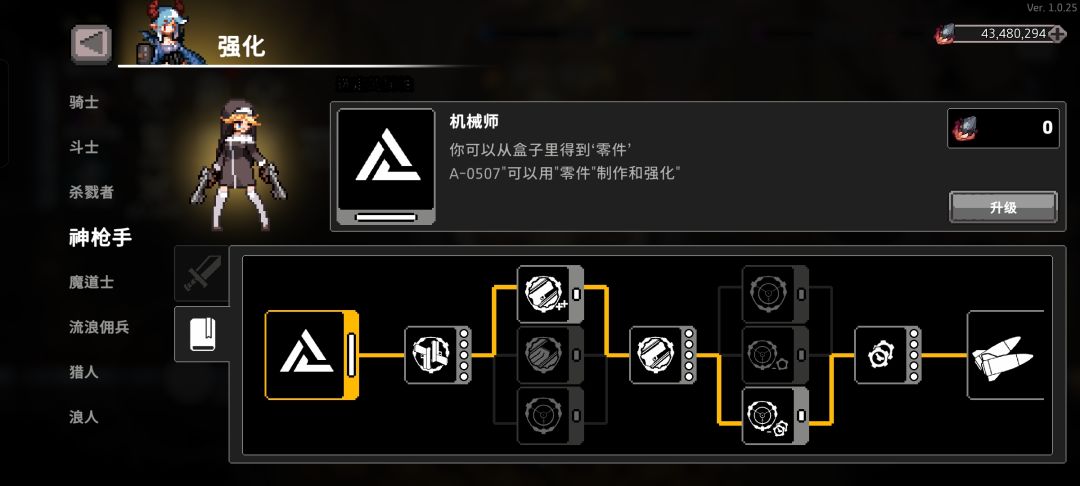Choose 猎人 class in the list

point(84,372)
